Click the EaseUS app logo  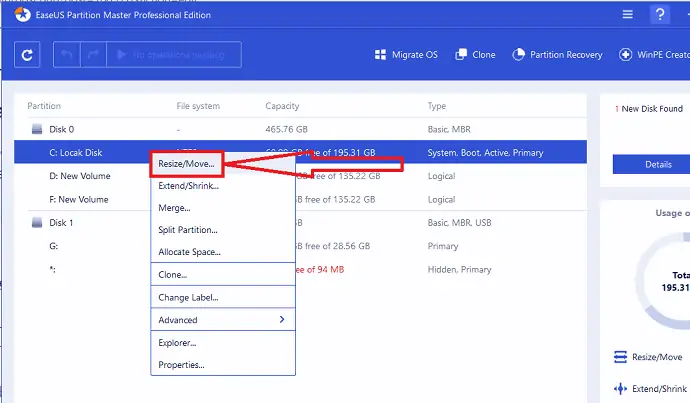click(22, 15)
